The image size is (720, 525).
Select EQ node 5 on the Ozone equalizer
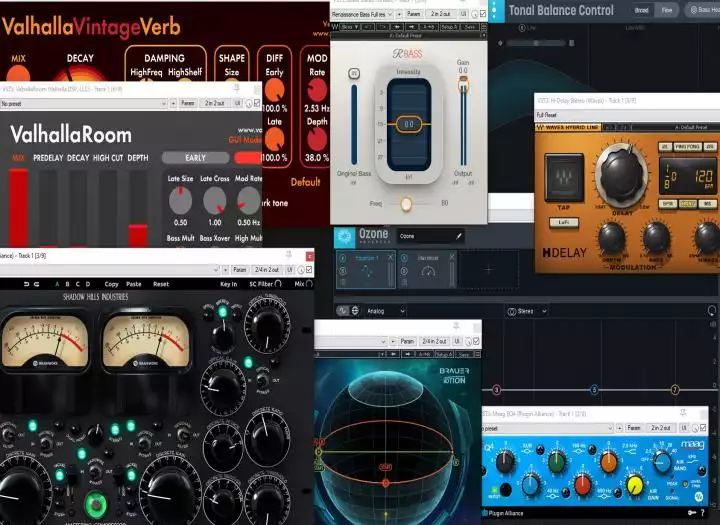pos(594,390)
